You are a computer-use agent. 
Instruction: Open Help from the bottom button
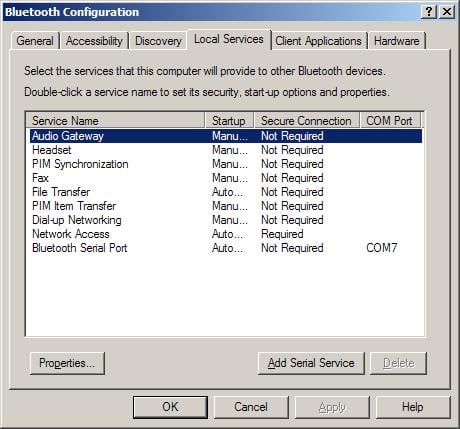(413, 407)
